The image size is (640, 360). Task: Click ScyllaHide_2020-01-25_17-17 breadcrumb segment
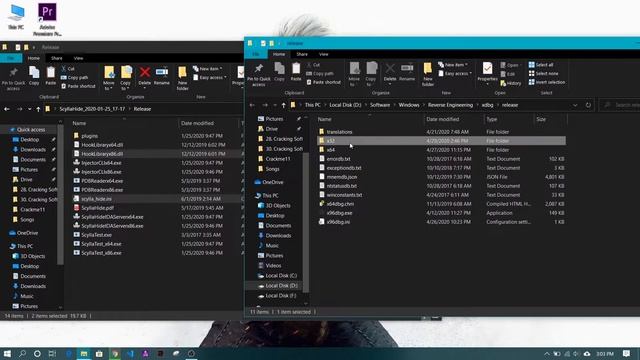92,109
